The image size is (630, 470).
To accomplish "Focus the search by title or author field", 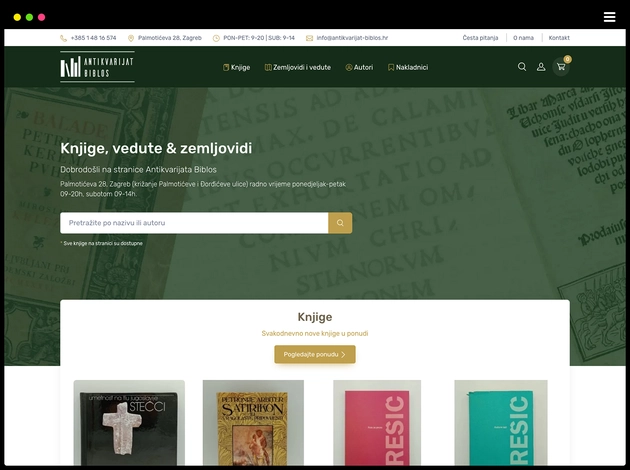I will (x=194, y=223).
